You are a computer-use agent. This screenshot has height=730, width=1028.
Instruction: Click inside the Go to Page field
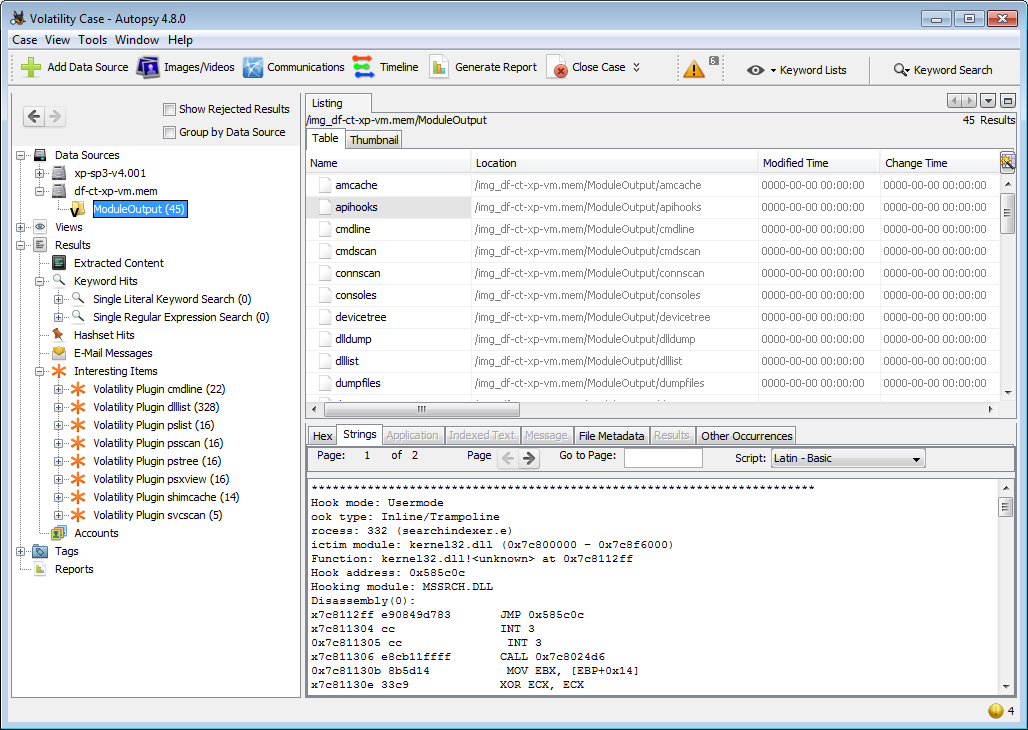662,458
